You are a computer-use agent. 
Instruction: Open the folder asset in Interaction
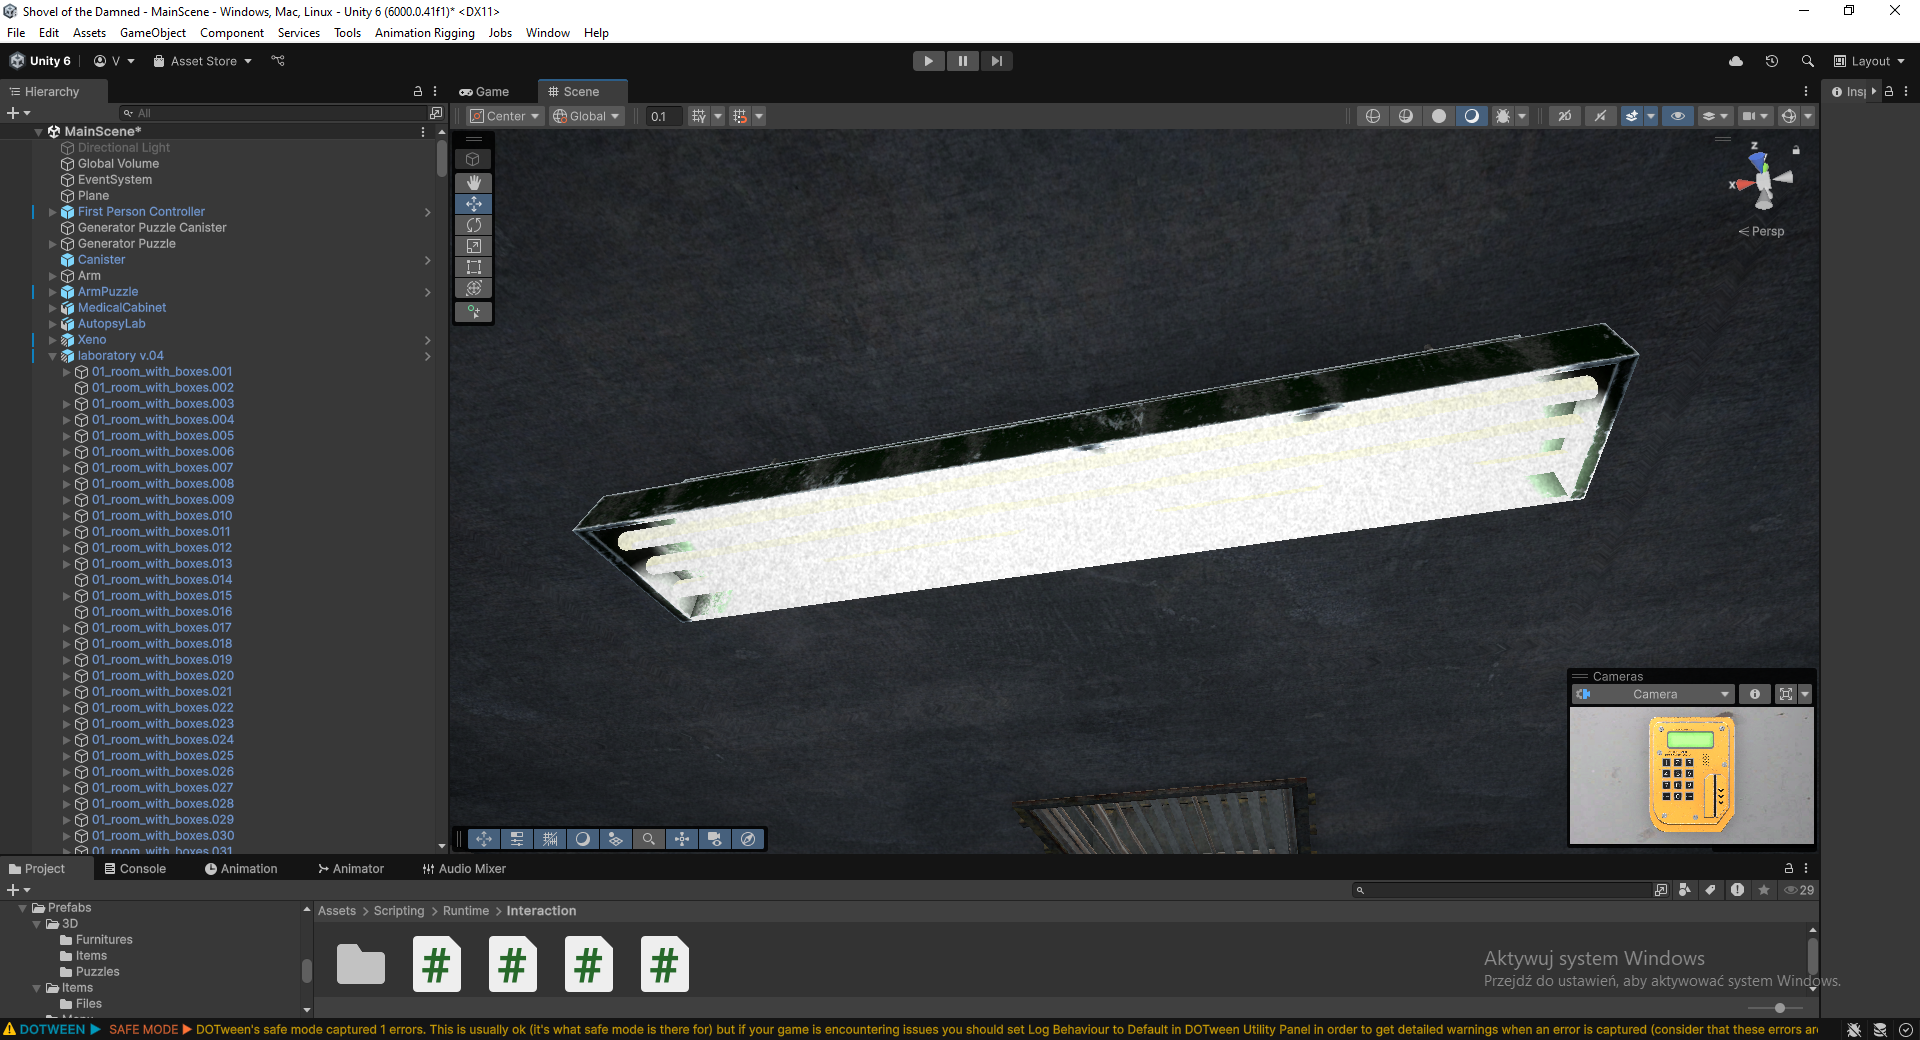pos(361,964)
